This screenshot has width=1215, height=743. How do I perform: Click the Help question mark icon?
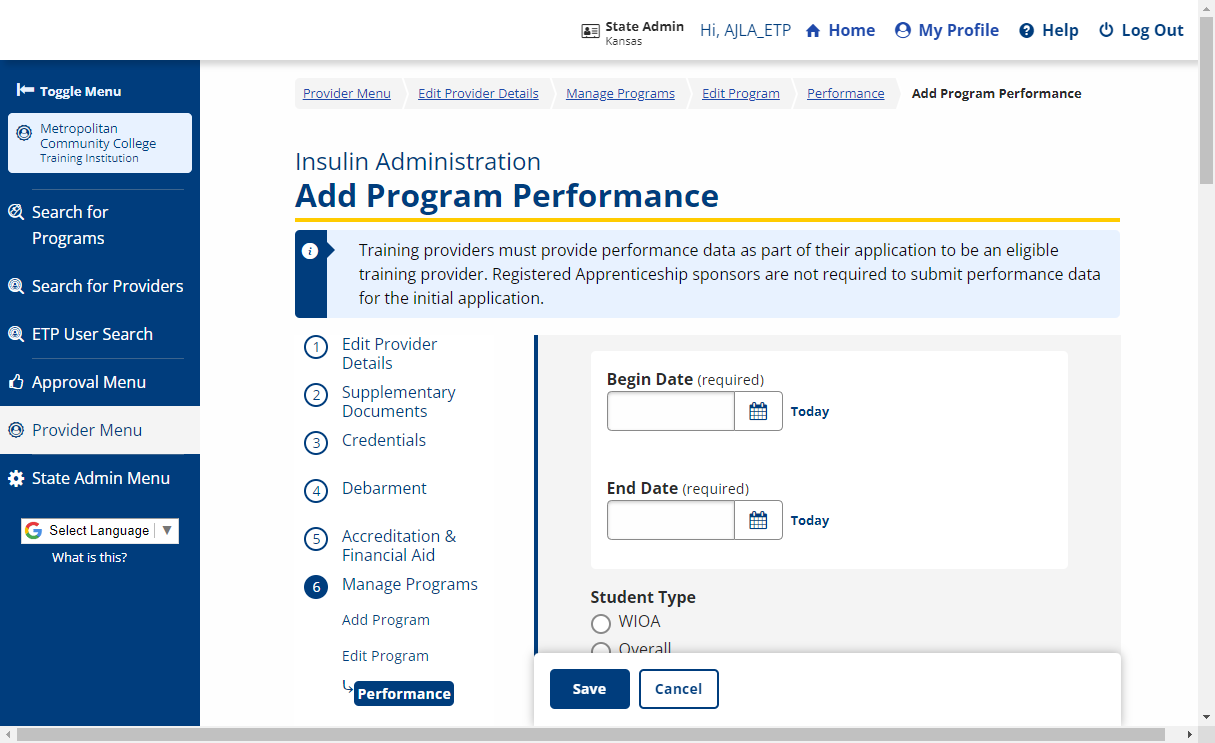point(1026,31)
